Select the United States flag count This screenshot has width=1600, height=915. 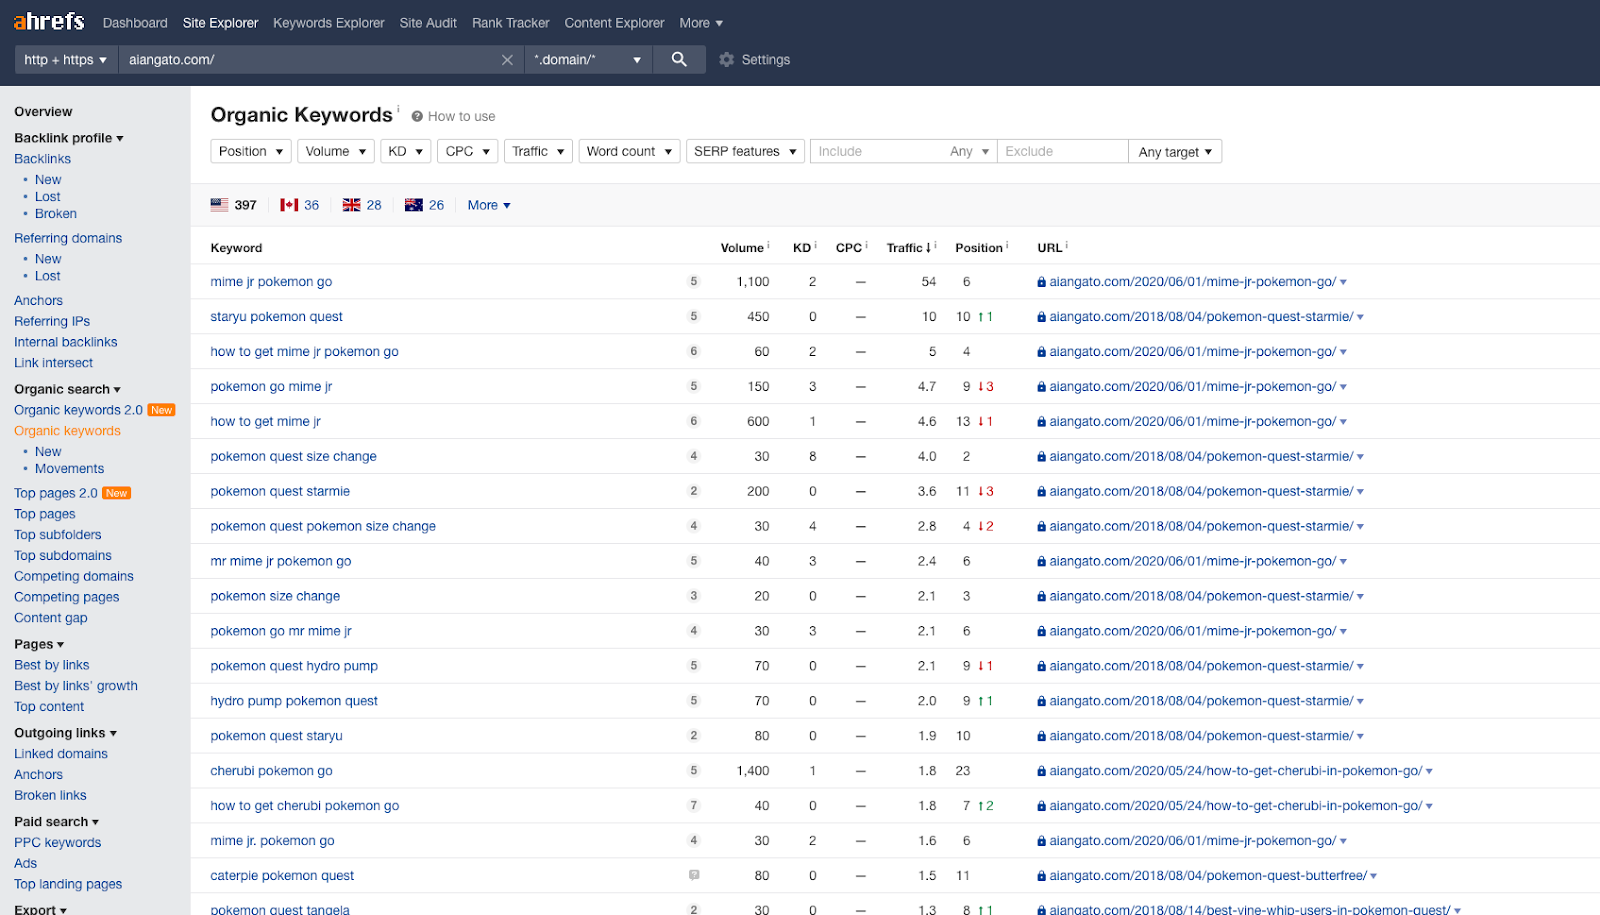(x=234, y=205)
